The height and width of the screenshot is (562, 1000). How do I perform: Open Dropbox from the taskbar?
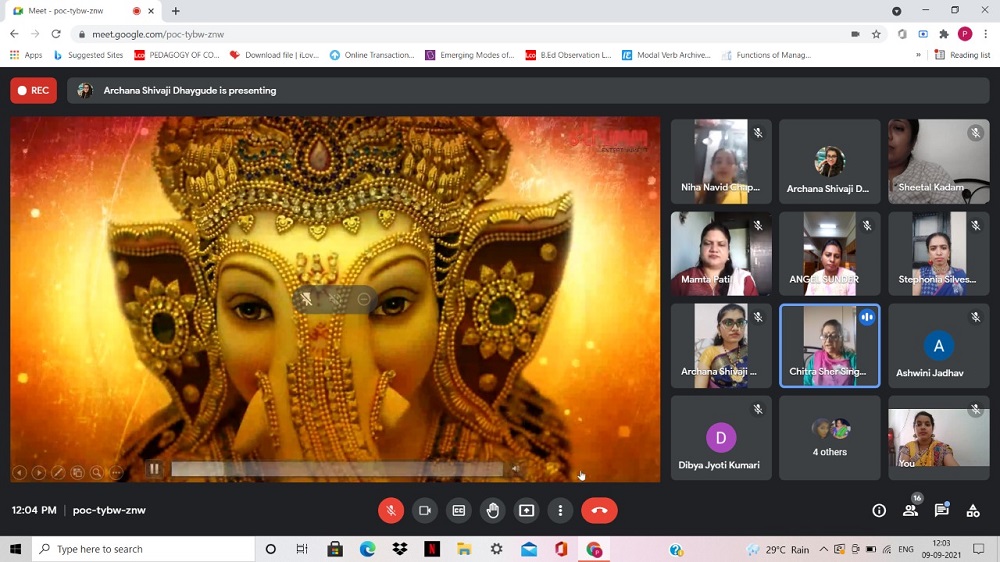[400, 549]
